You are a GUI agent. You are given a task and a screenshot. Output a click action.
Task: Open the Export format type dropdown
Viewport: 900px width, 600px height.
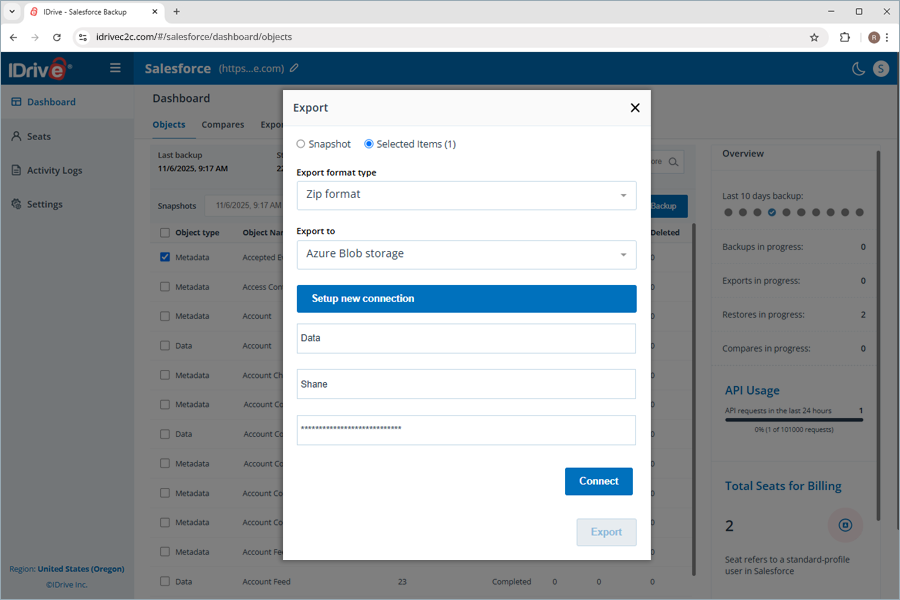pyautogui.click(x=466, y=195)
